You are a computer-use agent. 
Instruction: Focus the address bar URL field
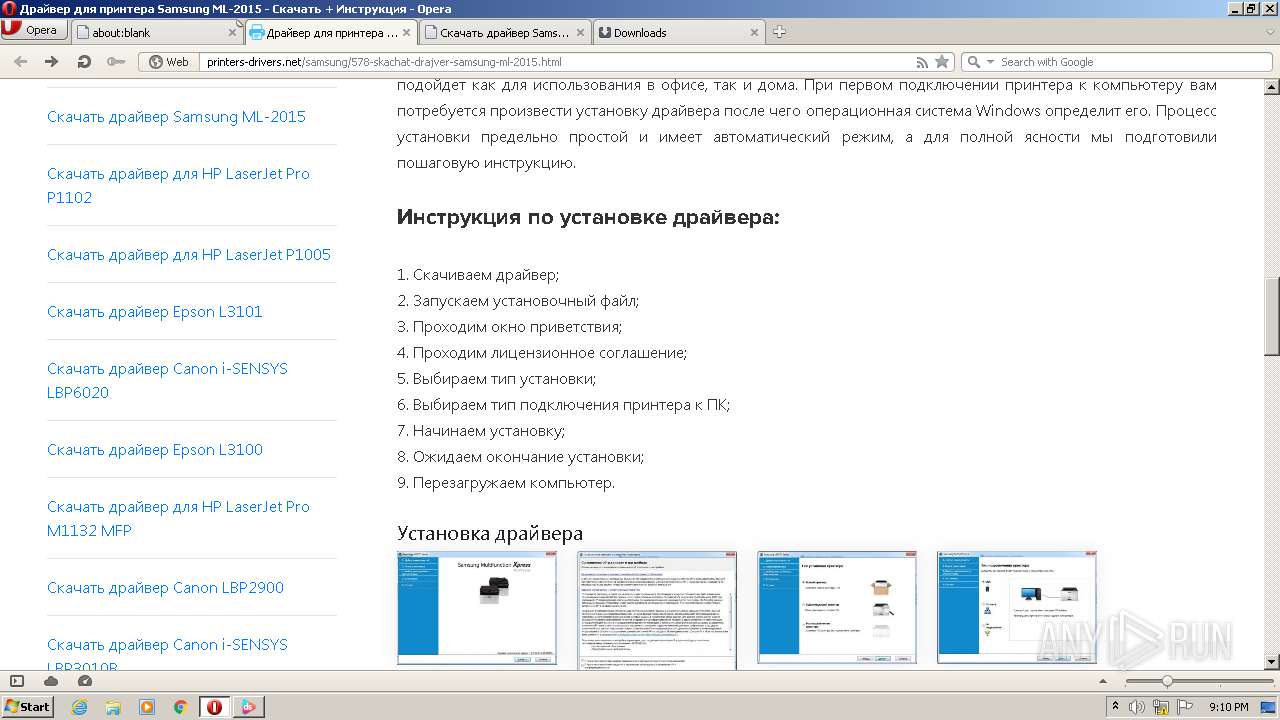pos(555,62)
